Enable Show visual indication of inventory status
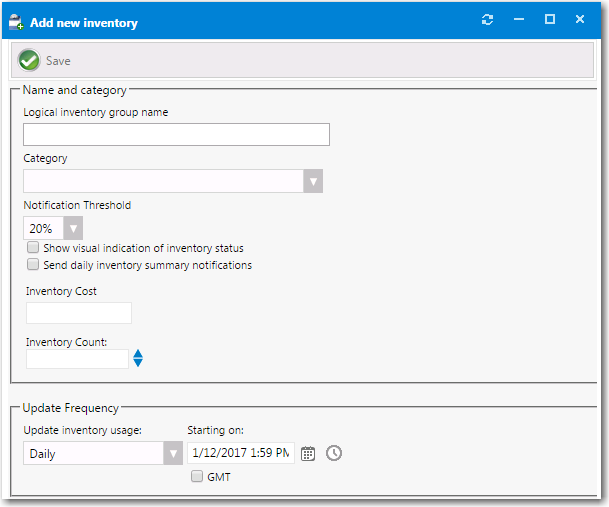 [34, 248]
